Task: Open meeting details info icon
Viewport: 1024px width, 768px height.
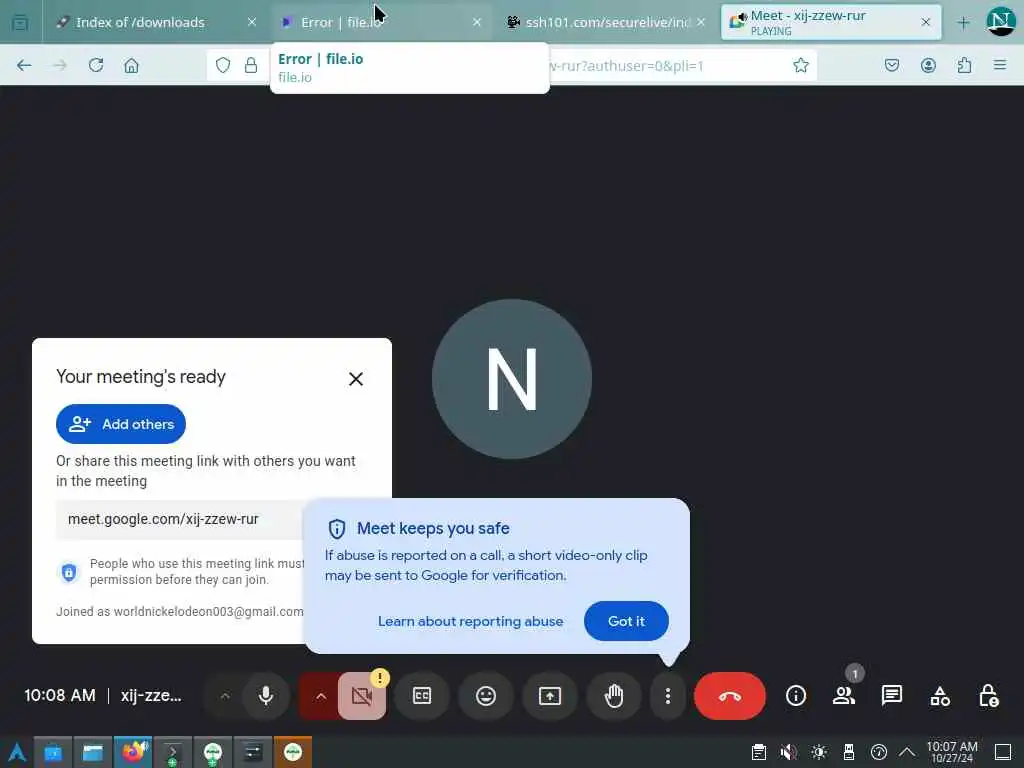Action: [x=795, y=696]
